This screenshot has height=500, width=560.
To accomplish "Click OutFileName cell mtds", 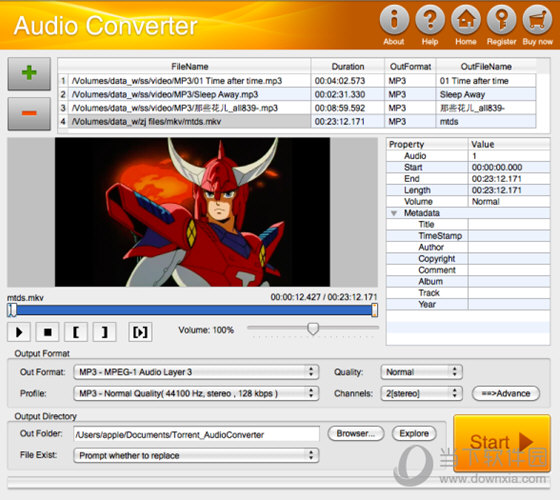I will click(486, 122).
